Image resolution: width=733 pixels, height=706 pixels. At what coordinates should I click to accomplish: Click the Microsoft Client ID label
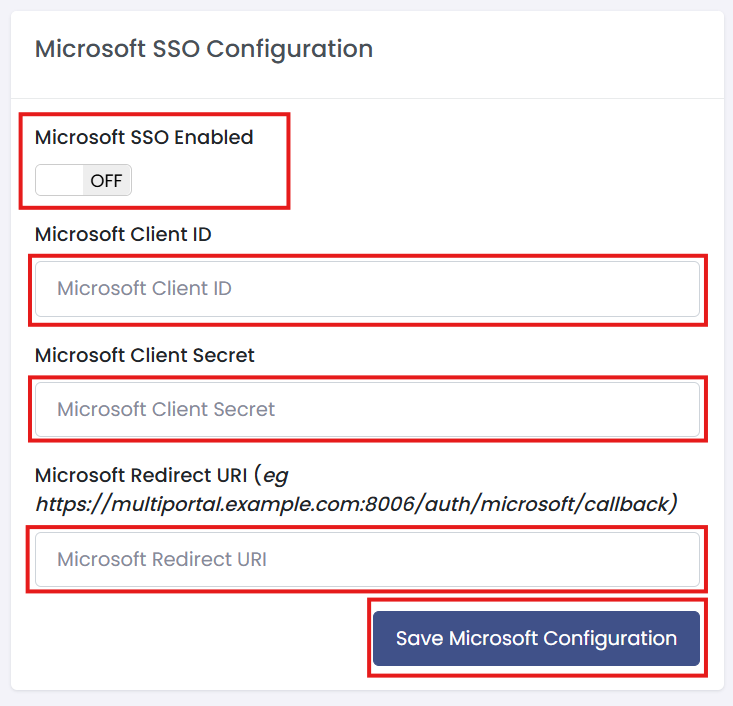pos(123,234)
